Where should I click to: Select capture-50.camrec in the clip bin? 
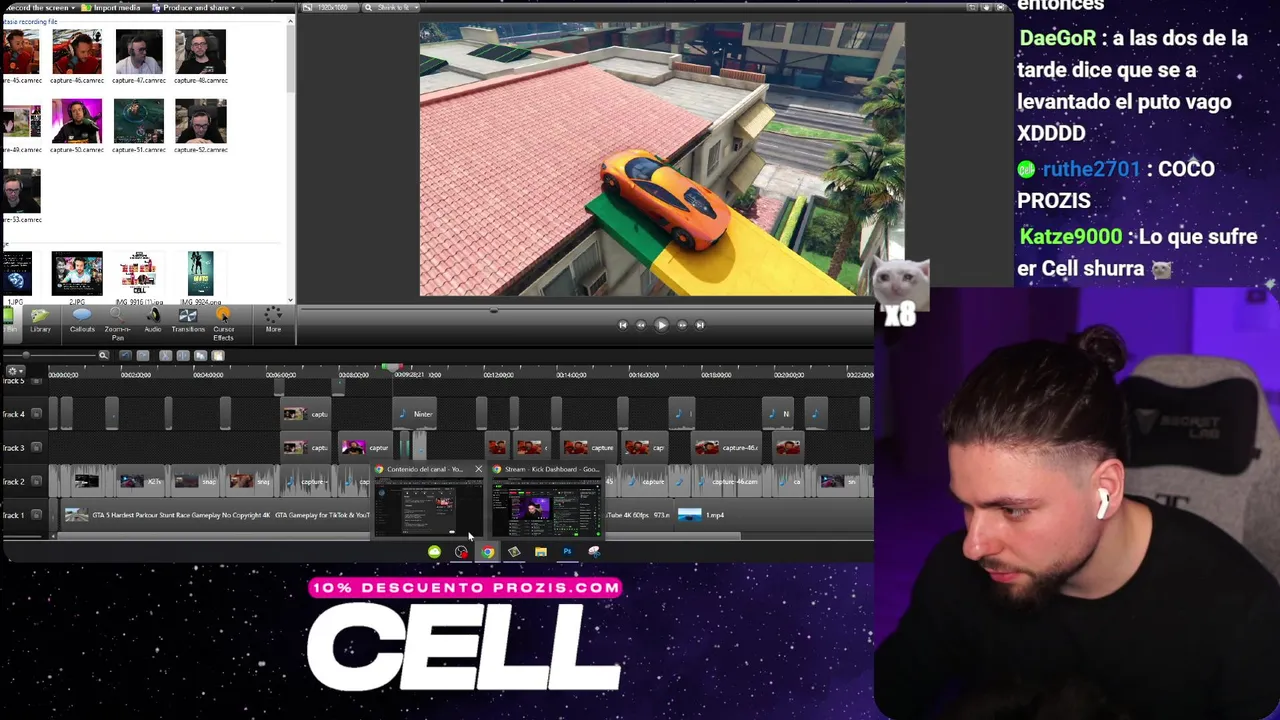pyautogui.click(x=77, y=126)
